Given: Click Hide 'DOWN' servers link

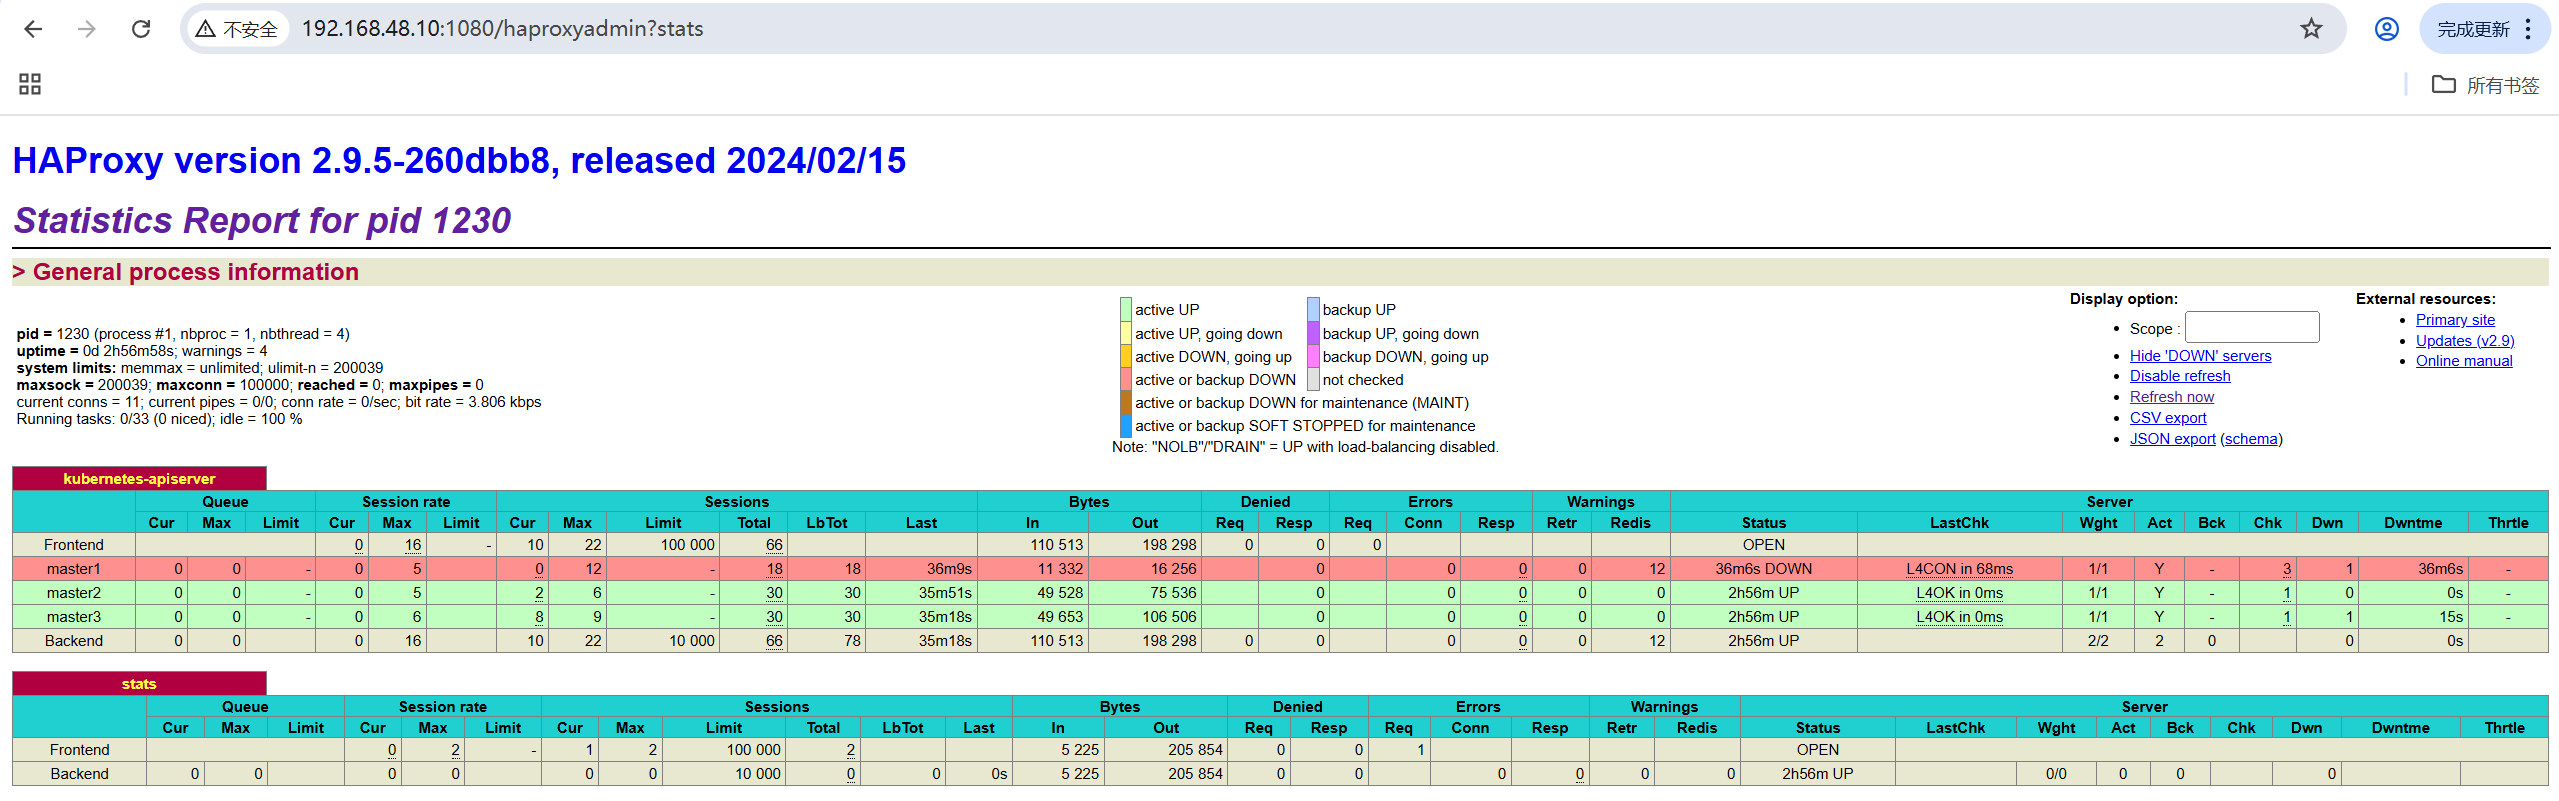Looking at the screenshot, I should [2200, 356].
